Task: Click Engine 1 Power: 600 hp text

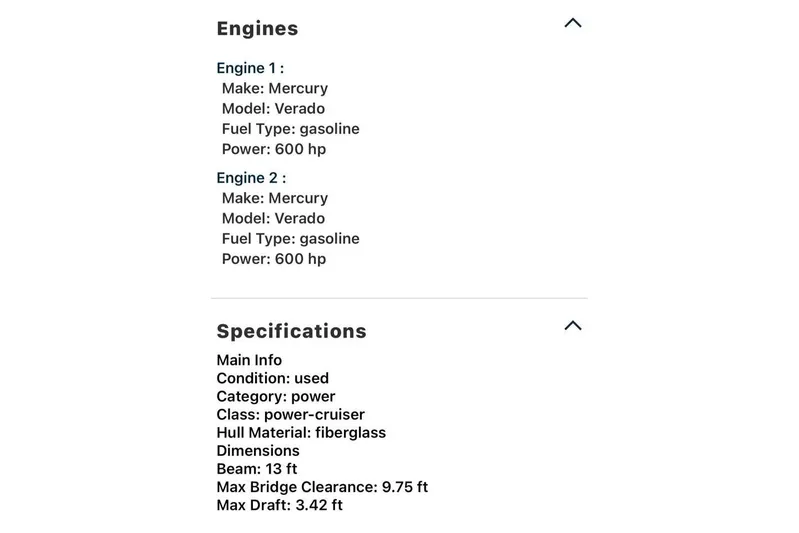Action: pos(274,149)
